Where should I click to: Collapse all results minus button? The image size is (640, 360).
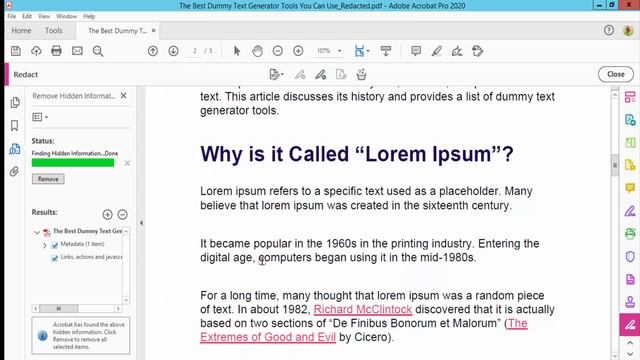tap(122, 214)
